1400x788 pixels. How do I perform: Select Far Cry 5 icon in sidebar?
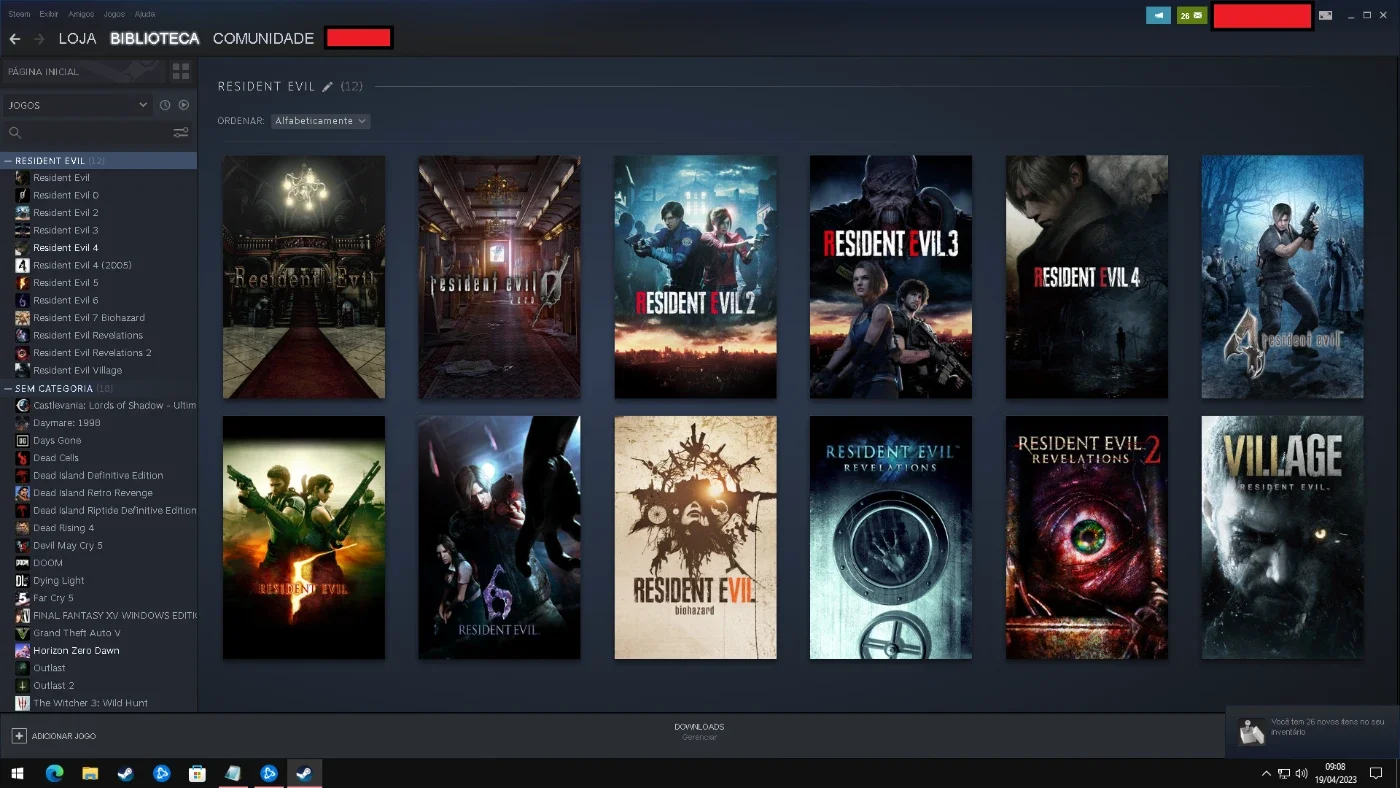coord(22,598)
